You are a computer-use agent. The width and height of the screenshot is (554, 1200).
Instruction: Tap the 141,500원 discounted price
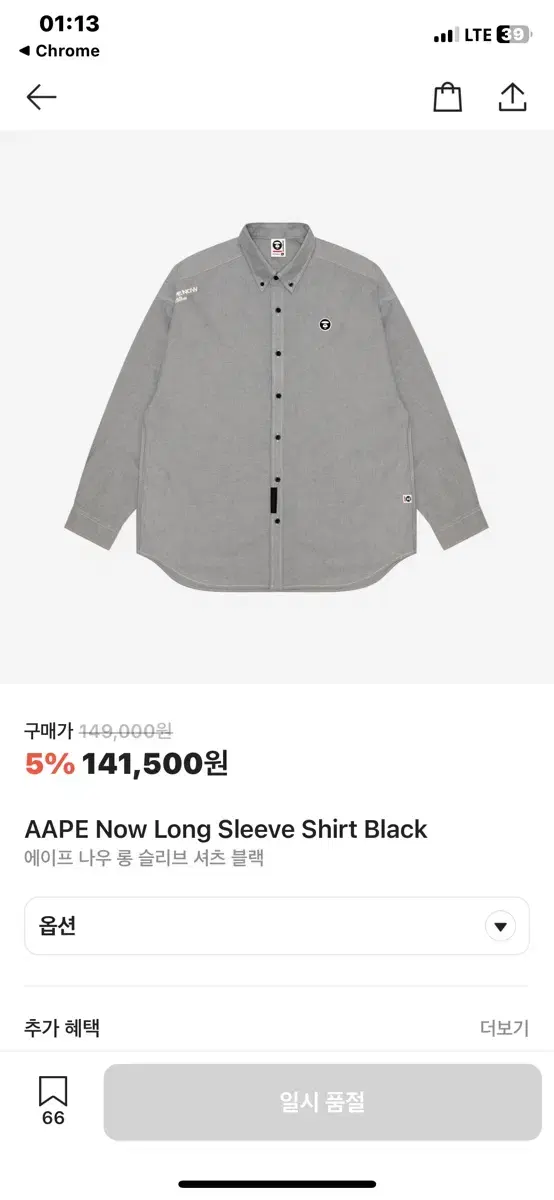(x=155, y=764)
